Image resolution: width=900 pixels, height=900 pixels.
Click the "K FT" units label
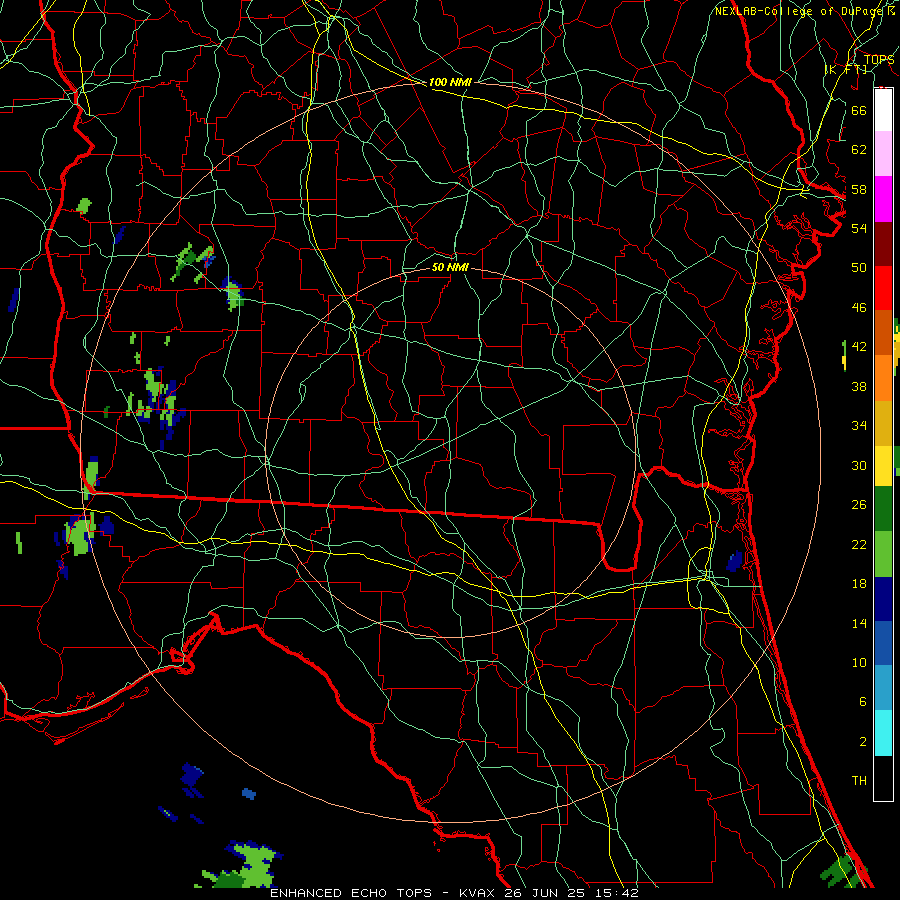(x=845, y=69)
